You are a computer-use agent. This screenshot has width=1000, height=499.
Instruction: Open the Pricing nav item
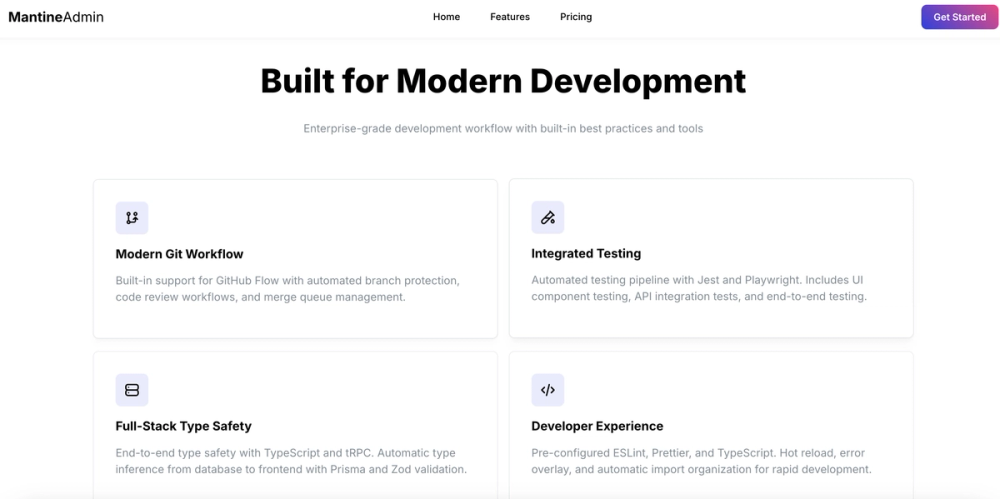point(576,17)
